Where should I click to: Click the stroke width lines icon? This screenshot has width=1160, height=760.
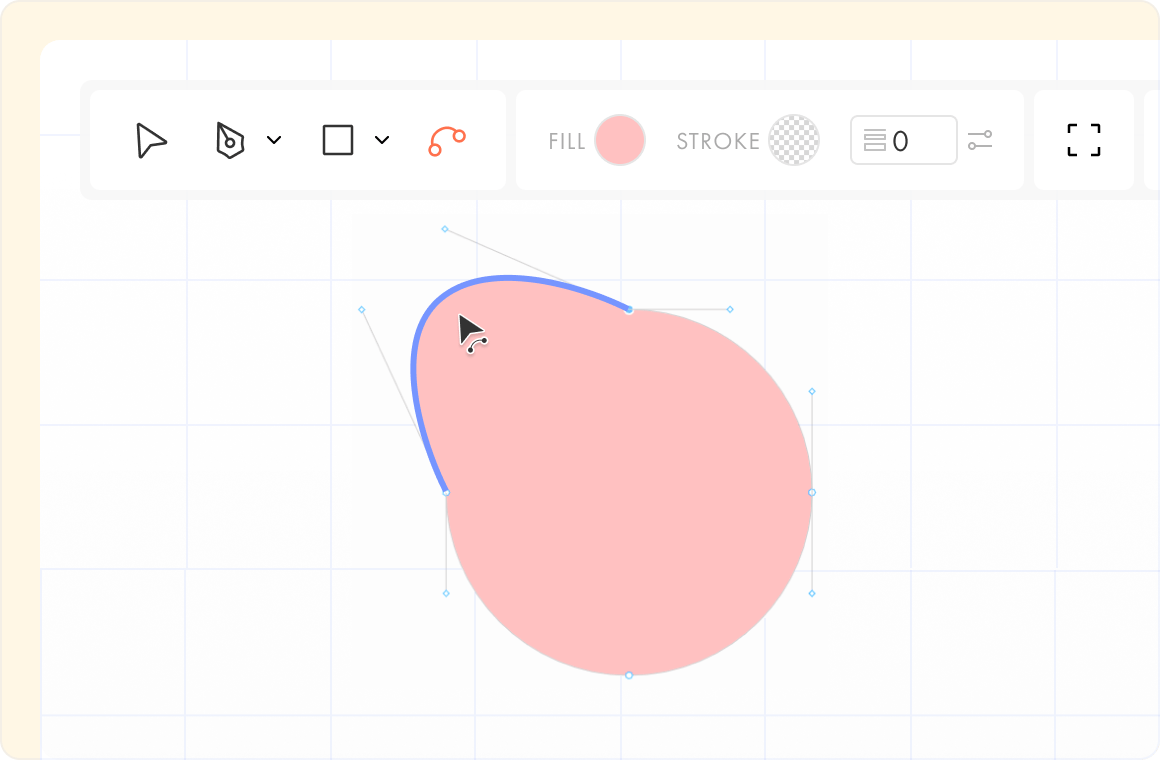tap(873, 140)
